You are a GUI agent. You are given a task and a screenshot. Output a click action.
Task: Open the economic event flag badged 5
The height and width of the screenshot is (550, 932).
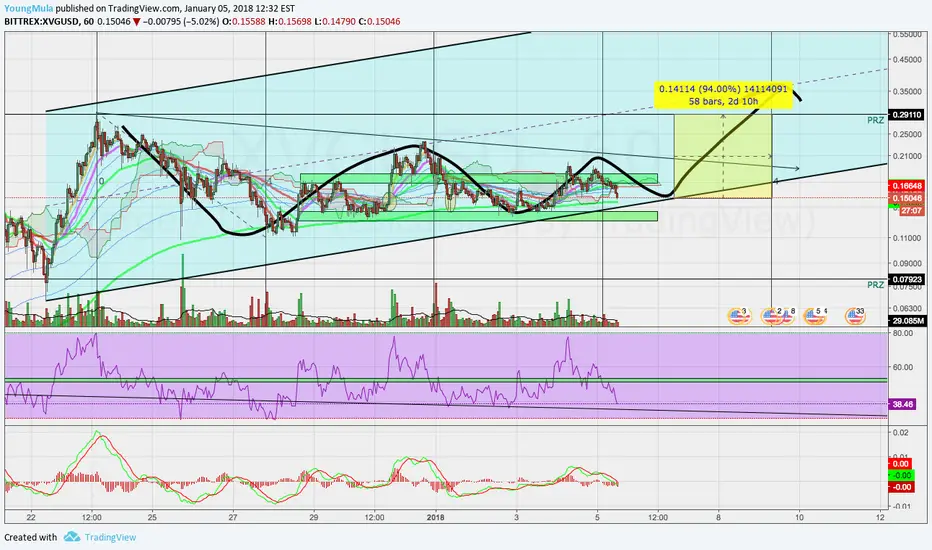813,316
